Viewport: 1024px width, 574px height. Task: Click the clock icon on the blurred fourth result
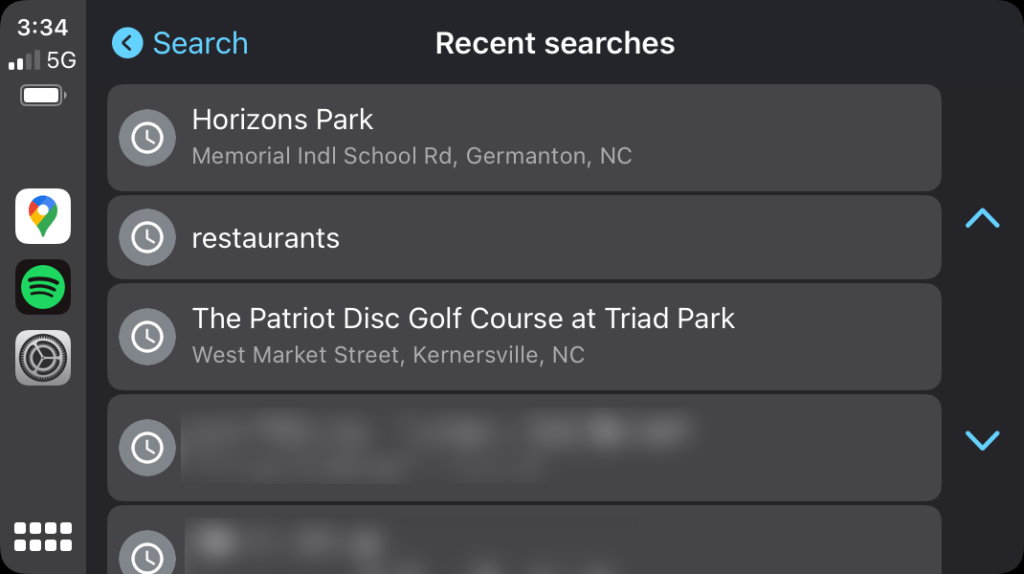147,447
